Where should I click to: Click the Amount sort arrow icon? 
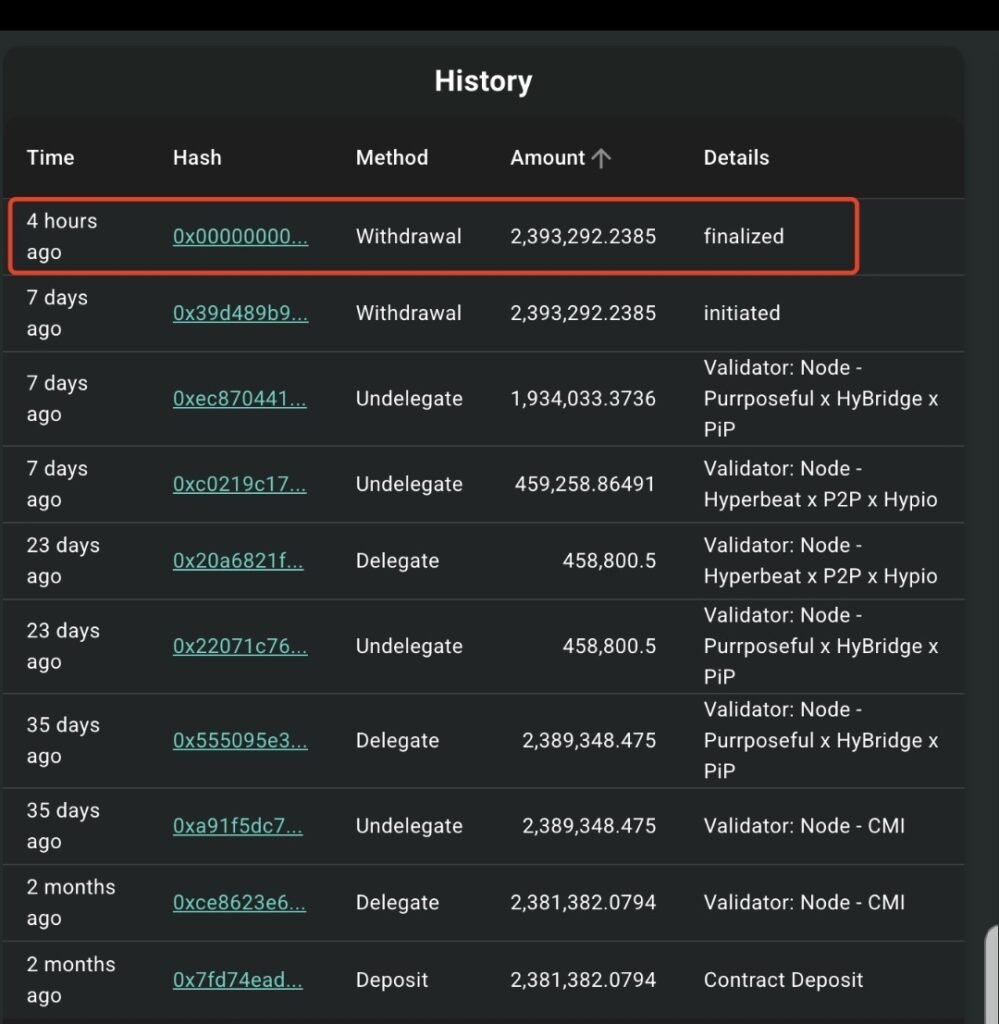601,158
